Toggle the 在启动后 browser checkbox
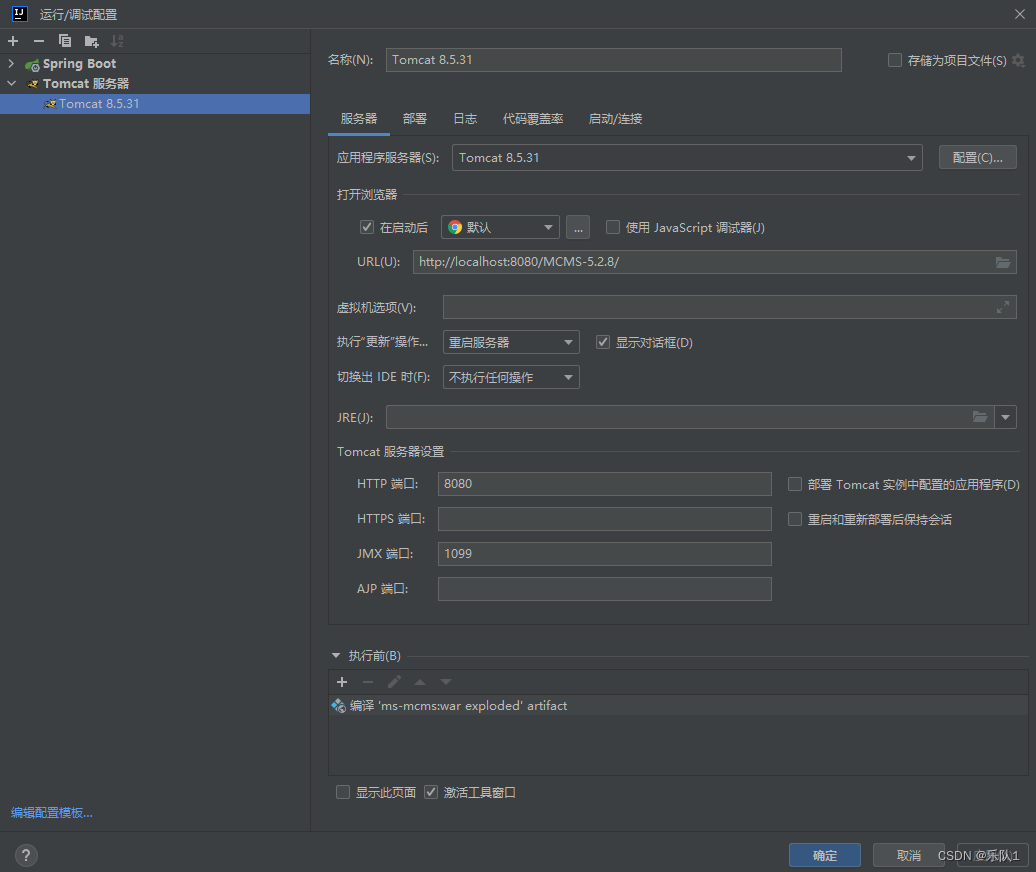Viewport: 1036px width, 872px height. pos(367,226)
